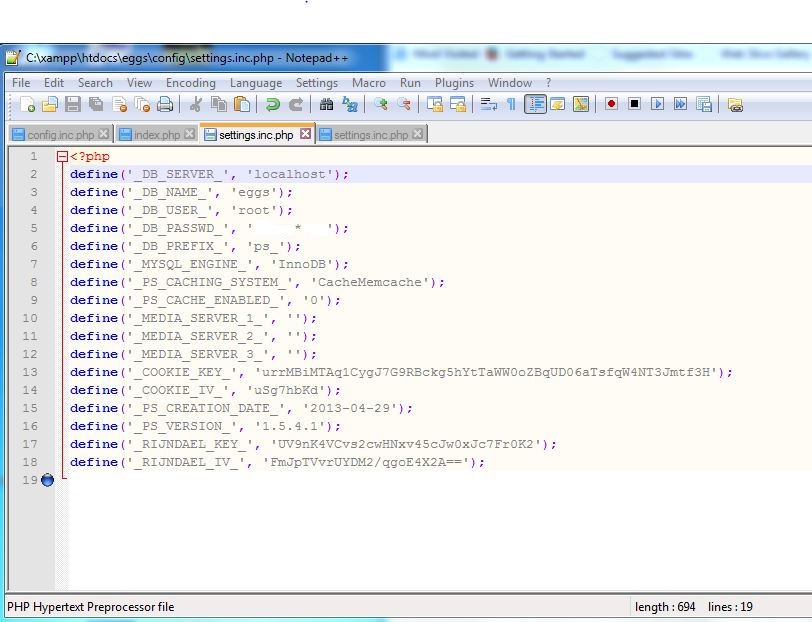The image size is (812, 622).
Task: Click the Zoom Out magnifier icon
Action: [404, 105]
